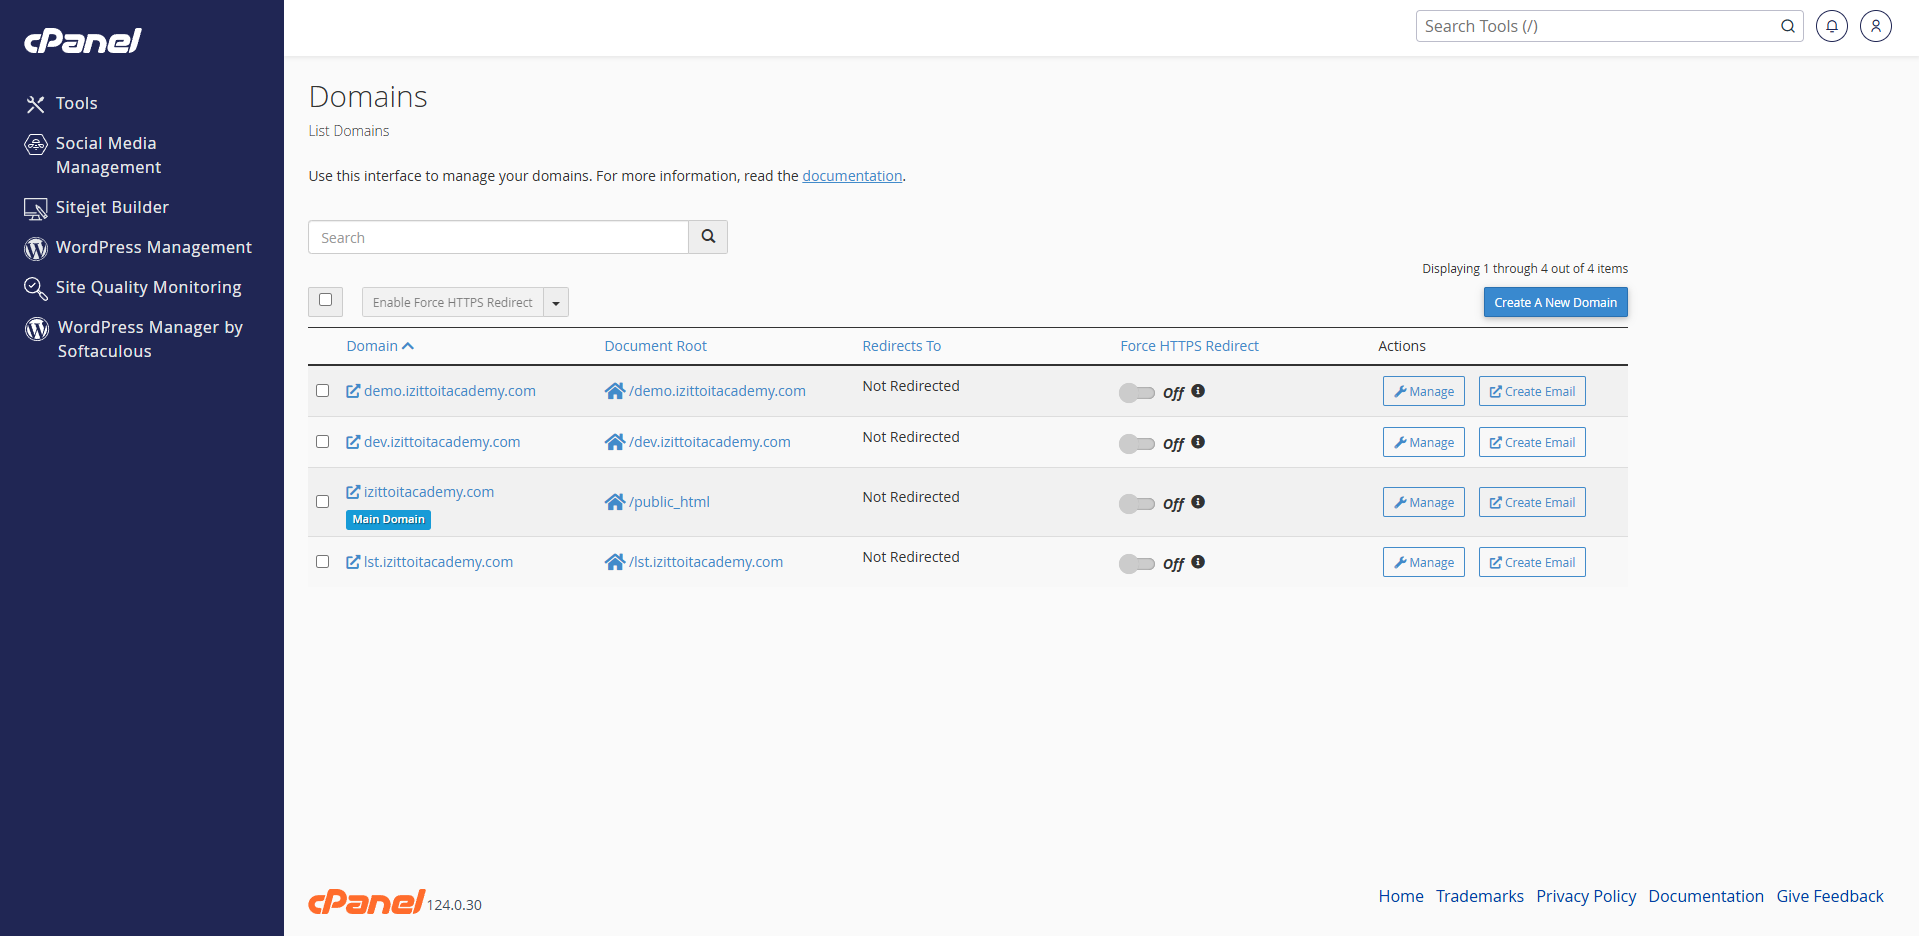1919x936 pixels.
Task: Click home icon for /public_html root
Action: [615, 502]
